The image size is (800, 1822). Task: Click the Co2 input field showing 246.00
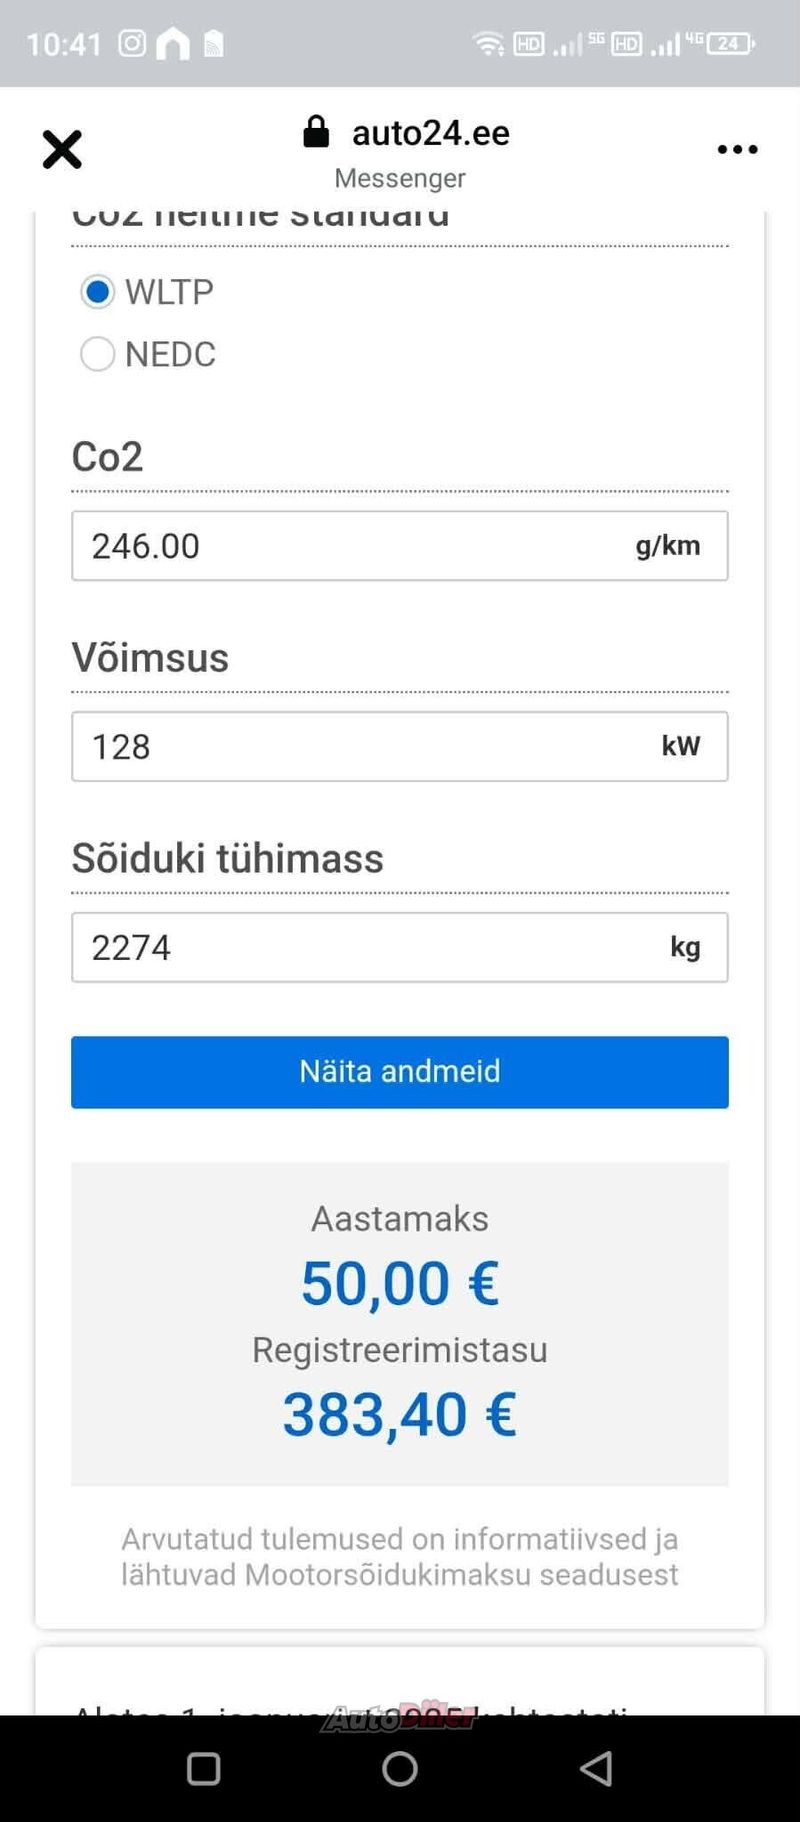(400, 546)
